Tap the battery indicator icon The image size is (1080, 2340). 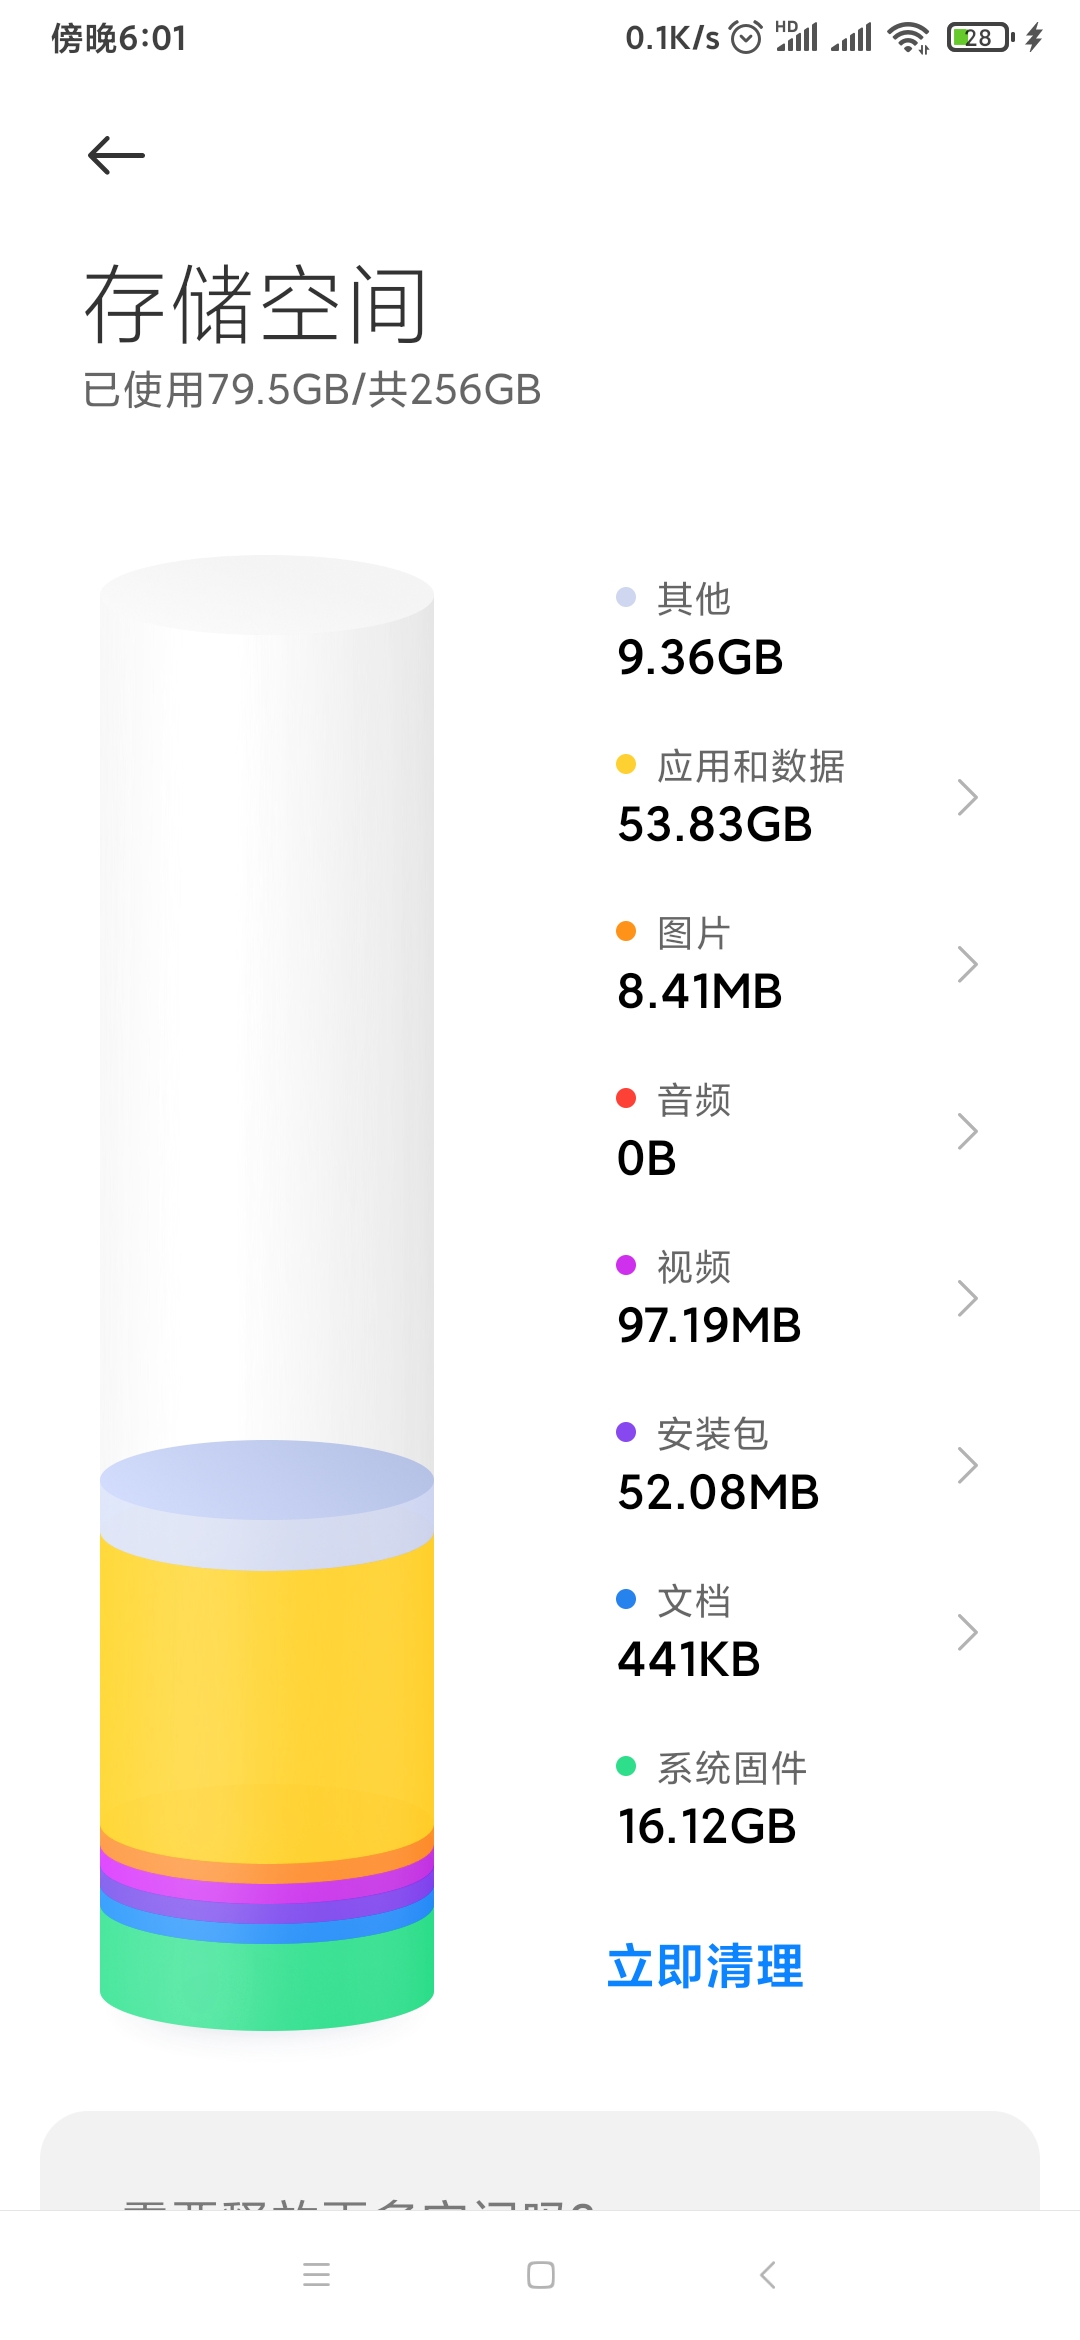(x=980, y=38)
